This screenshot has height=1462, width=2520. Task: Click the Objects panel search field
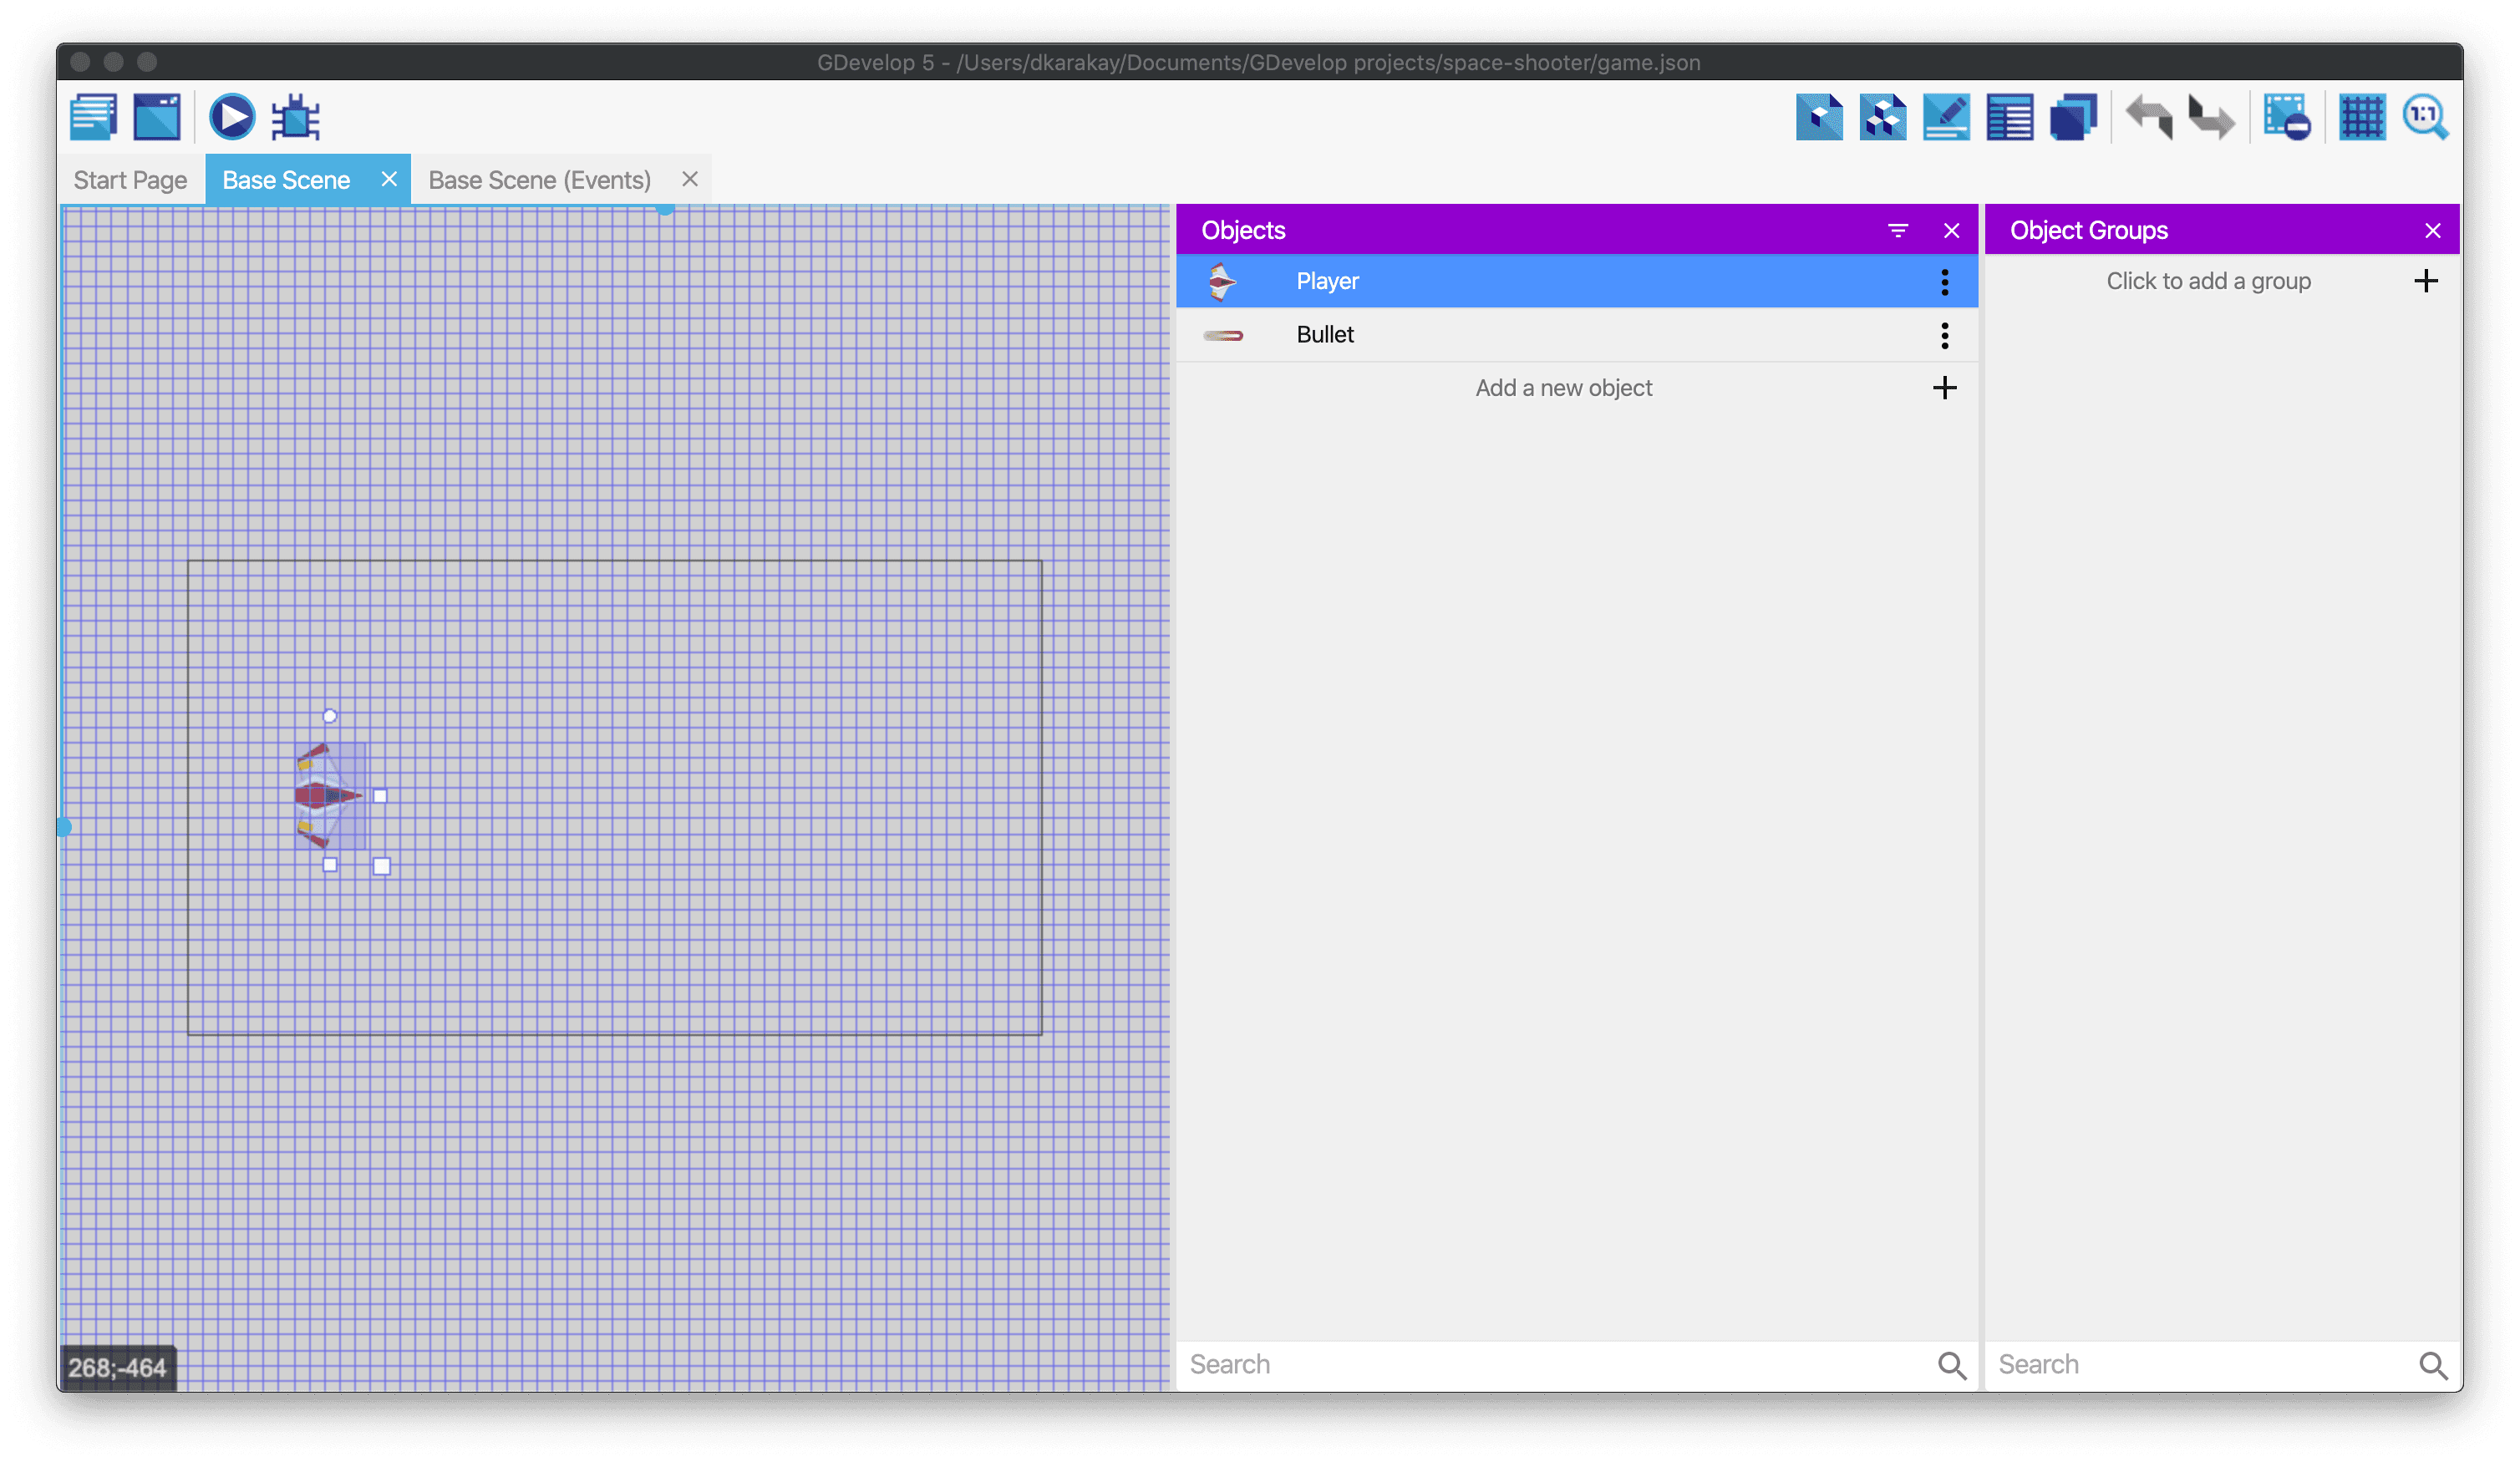[1550, 1364]
